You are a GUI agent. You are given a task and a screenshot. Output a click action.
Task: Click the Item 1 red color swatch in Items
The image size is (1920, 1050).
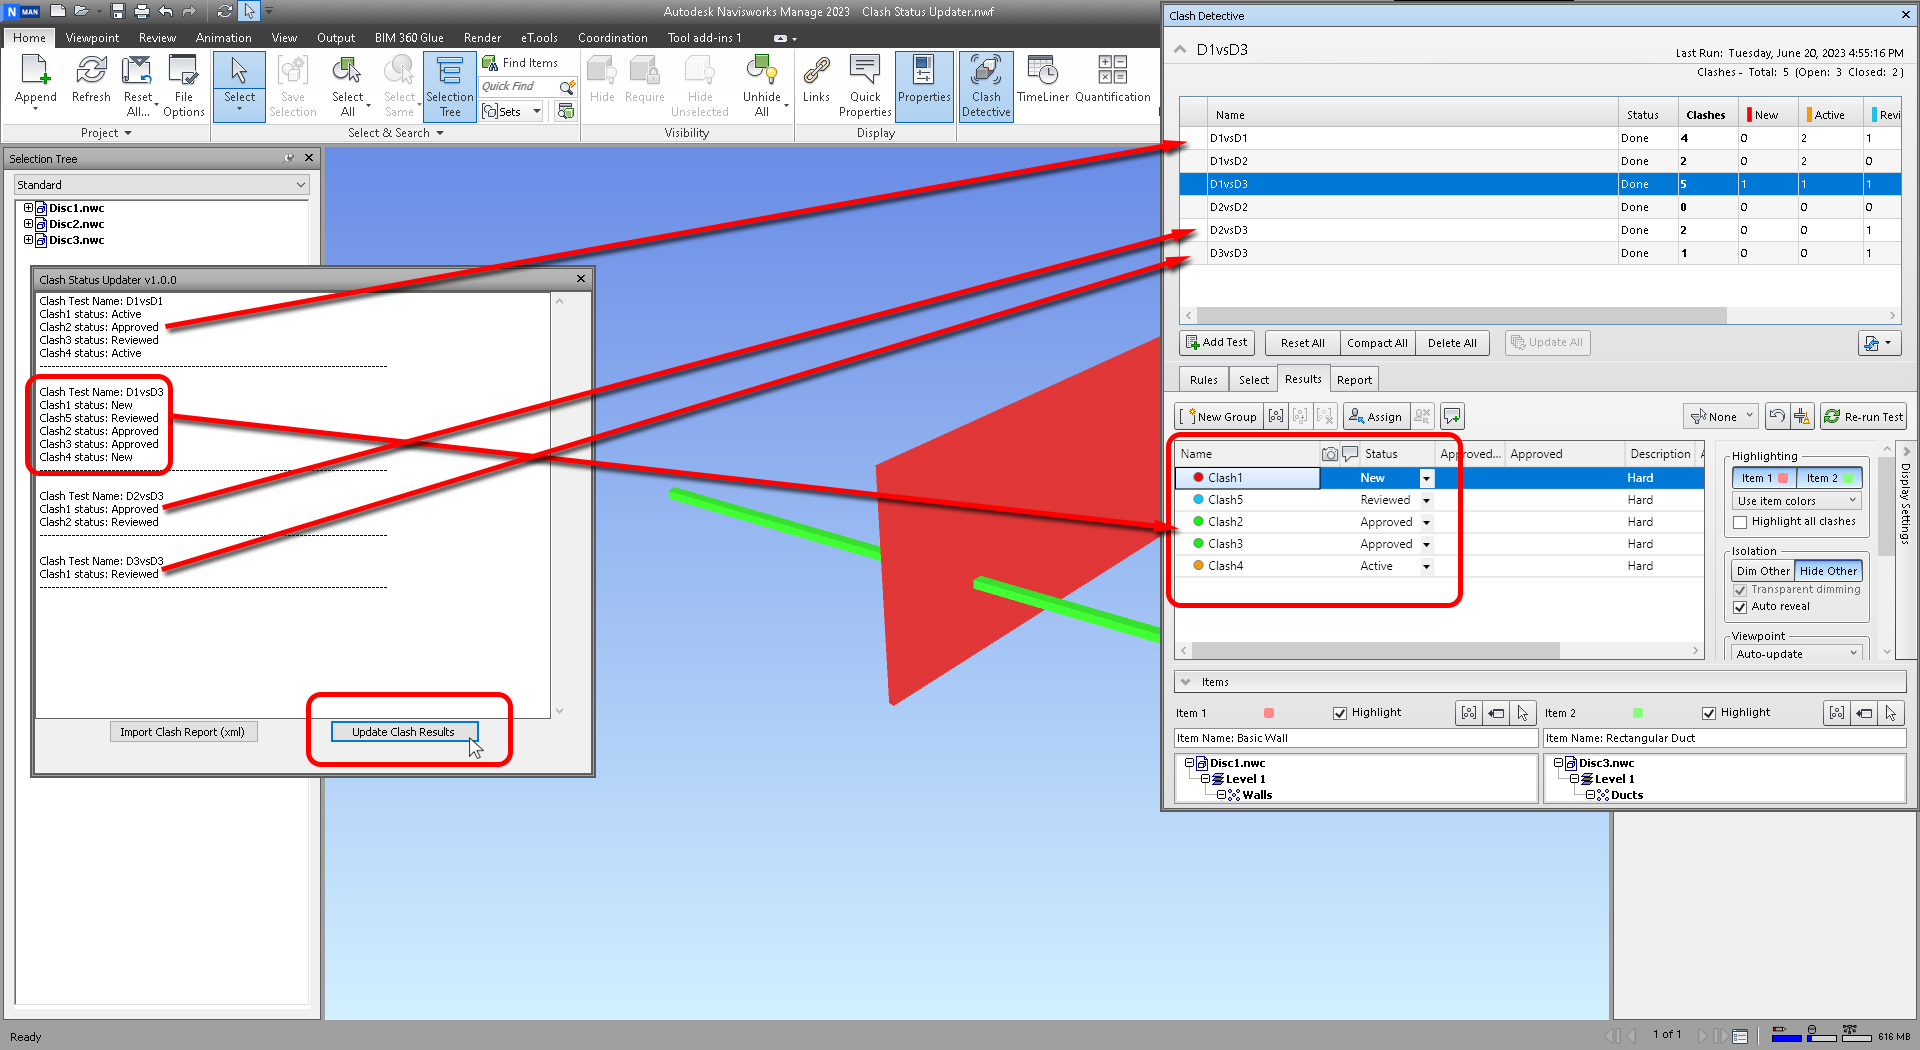coord(1269,713)
